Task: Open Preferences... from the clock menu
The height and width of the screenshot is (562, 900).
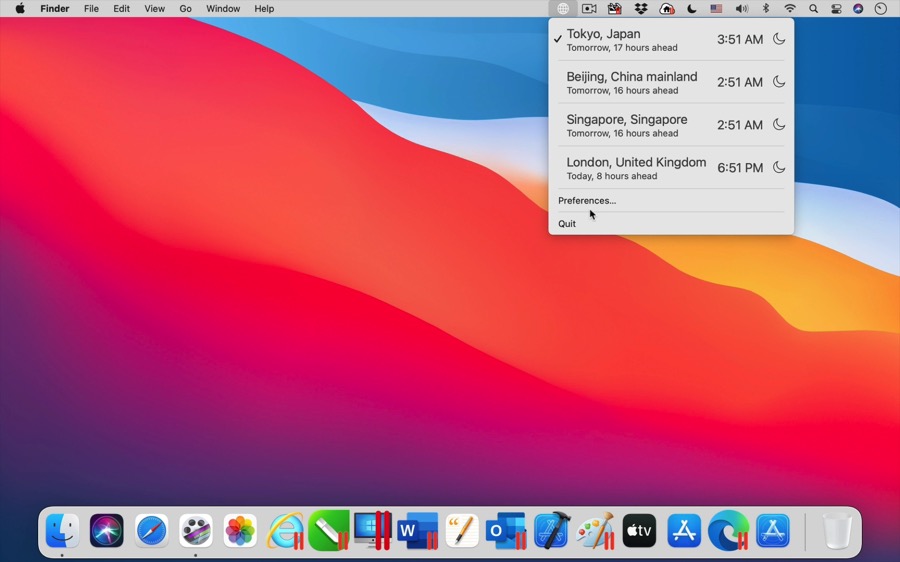Action: click(x=587, y=201)
